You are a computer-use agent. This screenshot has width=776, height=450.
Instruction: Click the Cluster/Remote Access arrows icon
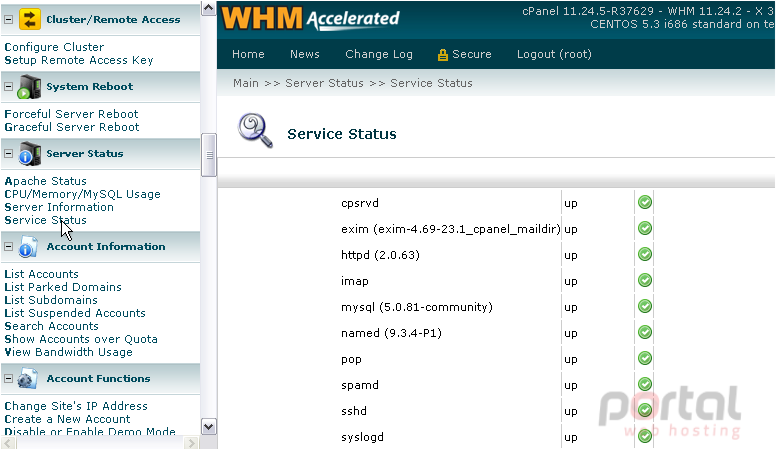[30, 19]
